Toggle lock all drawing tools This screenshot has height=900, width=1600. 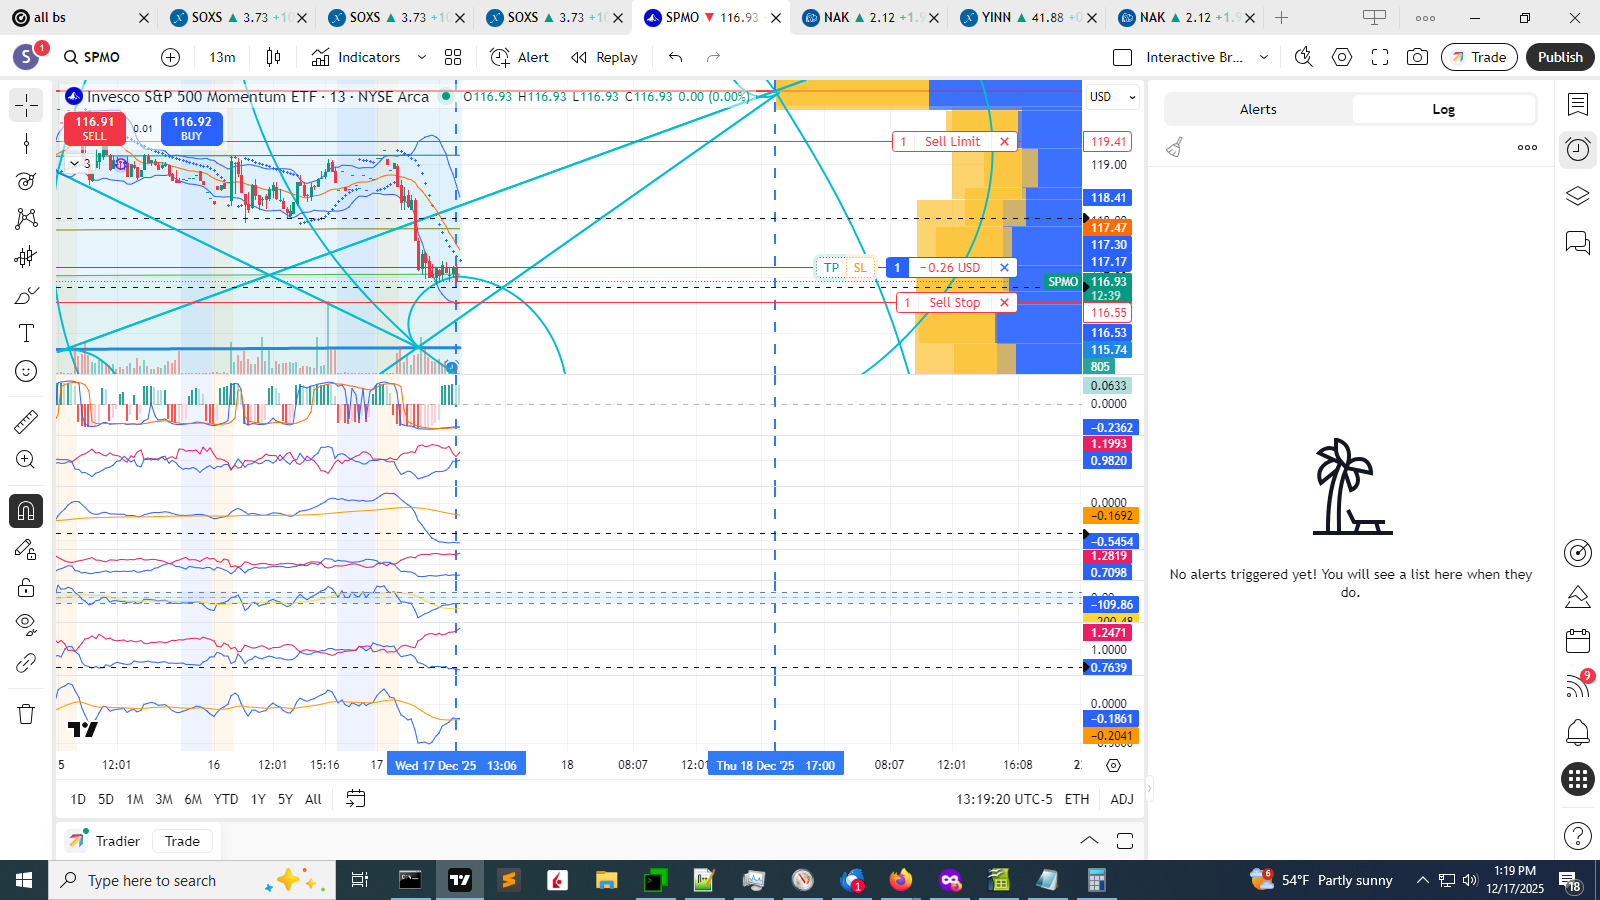coord(26,587)
